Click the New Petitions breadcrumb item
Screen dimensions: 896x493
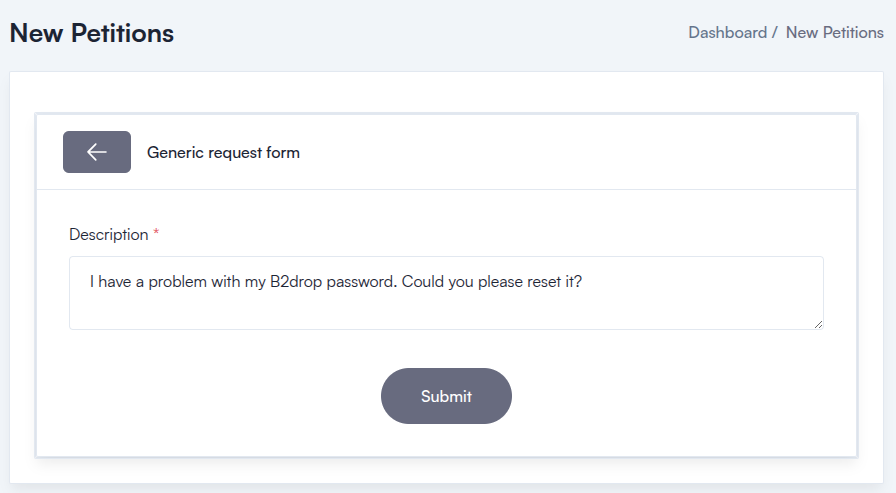click(834, 32)
